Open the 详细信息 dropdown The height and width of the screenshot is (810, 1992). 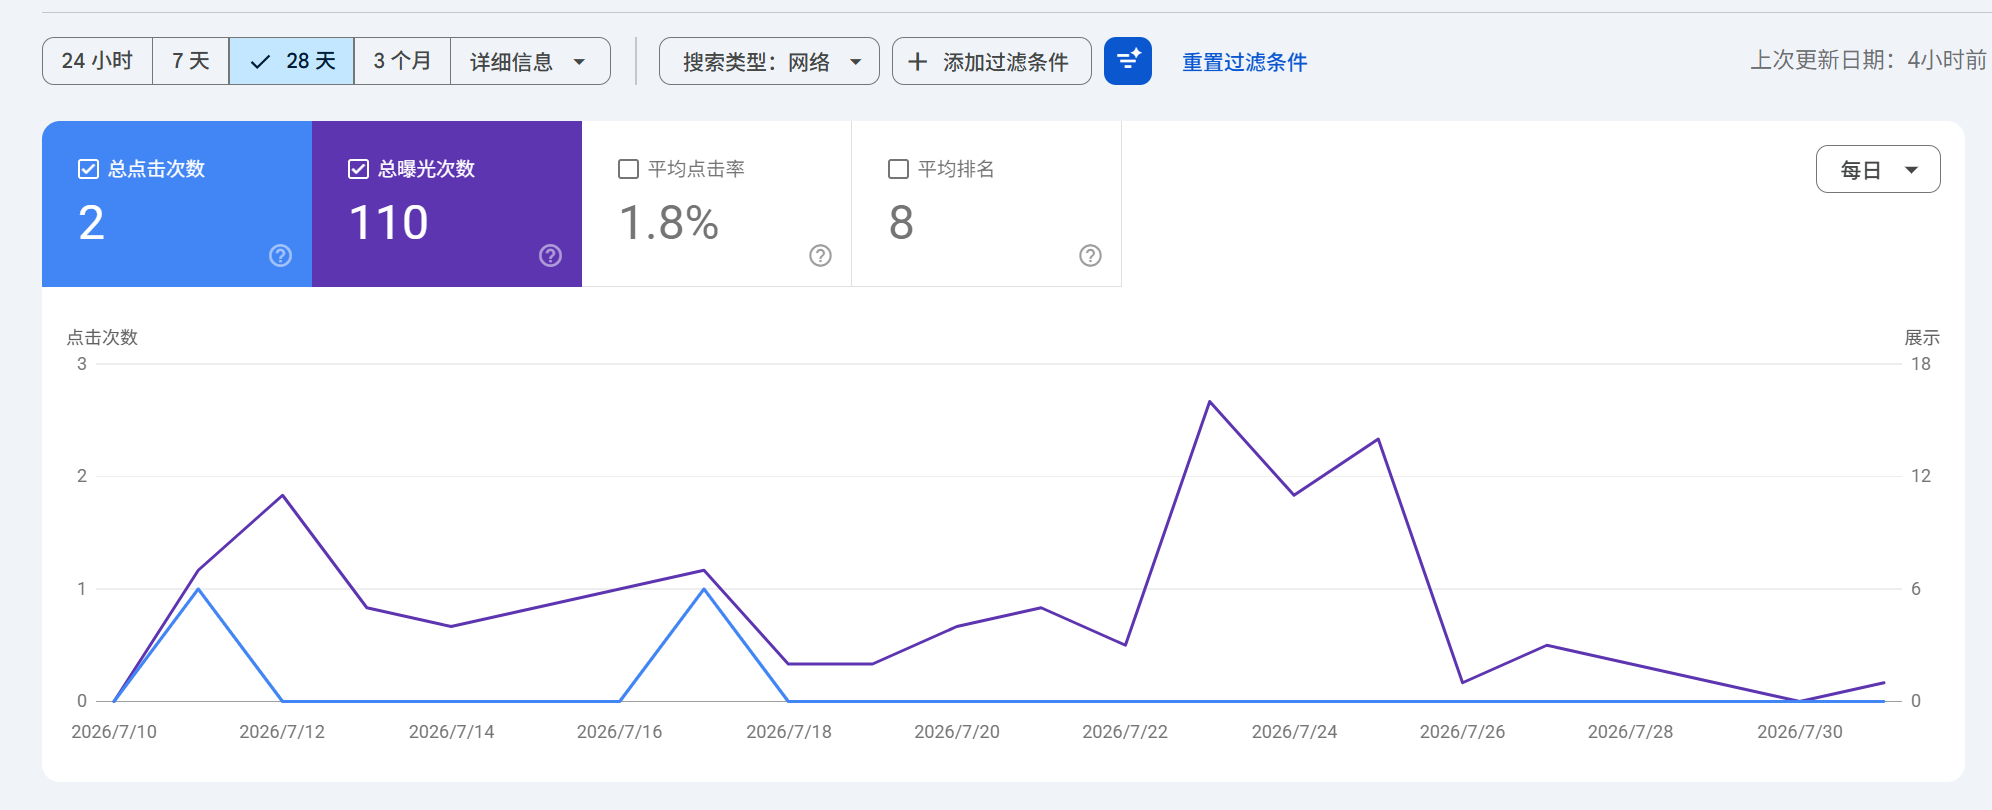[530, 61]
